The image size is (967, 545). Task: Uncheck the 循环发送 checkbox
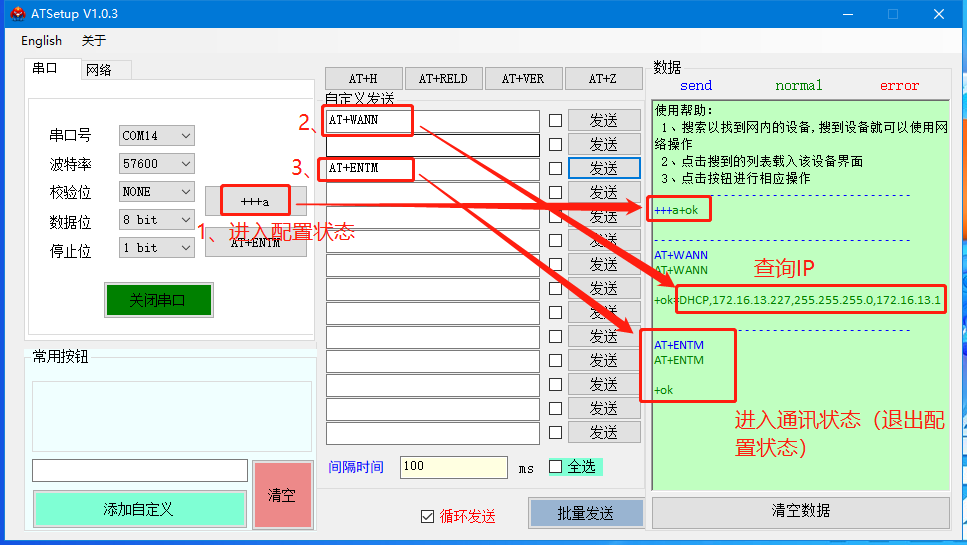[428, 516]
